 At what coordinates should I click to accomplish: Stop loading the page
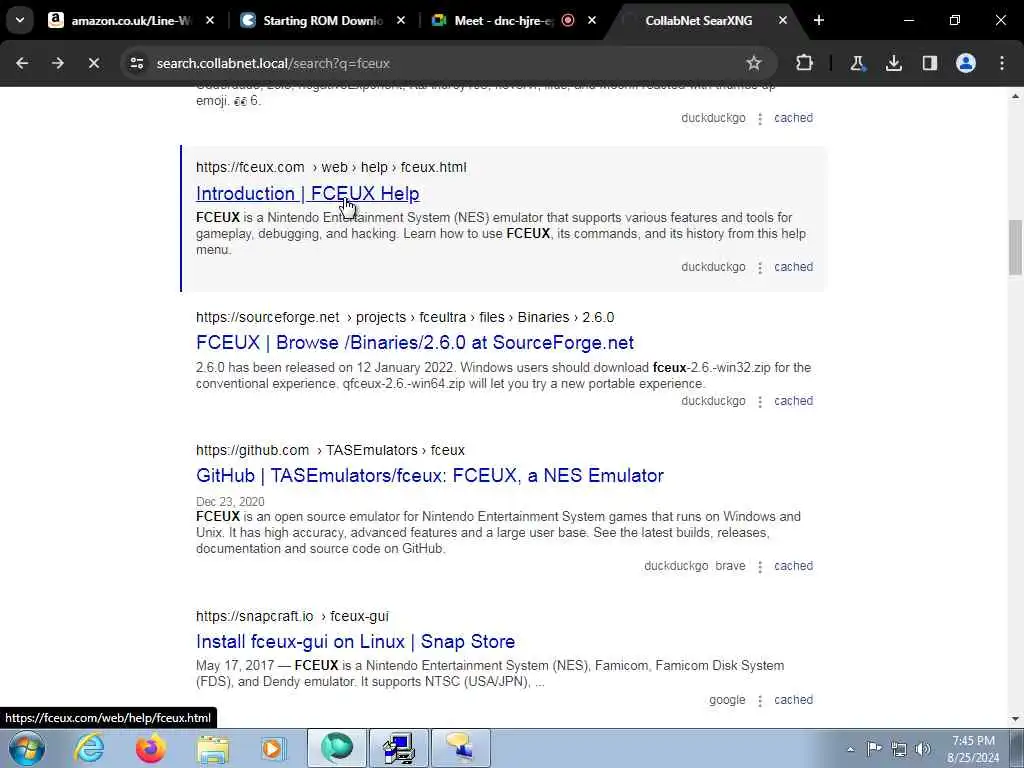[93, 63]
